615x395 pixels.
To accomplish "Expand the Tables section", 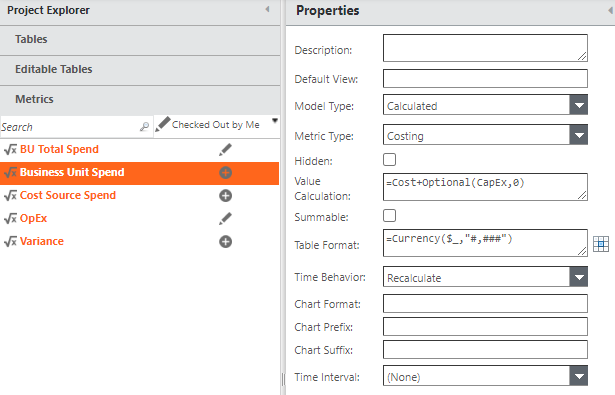I will coord(140,40).
